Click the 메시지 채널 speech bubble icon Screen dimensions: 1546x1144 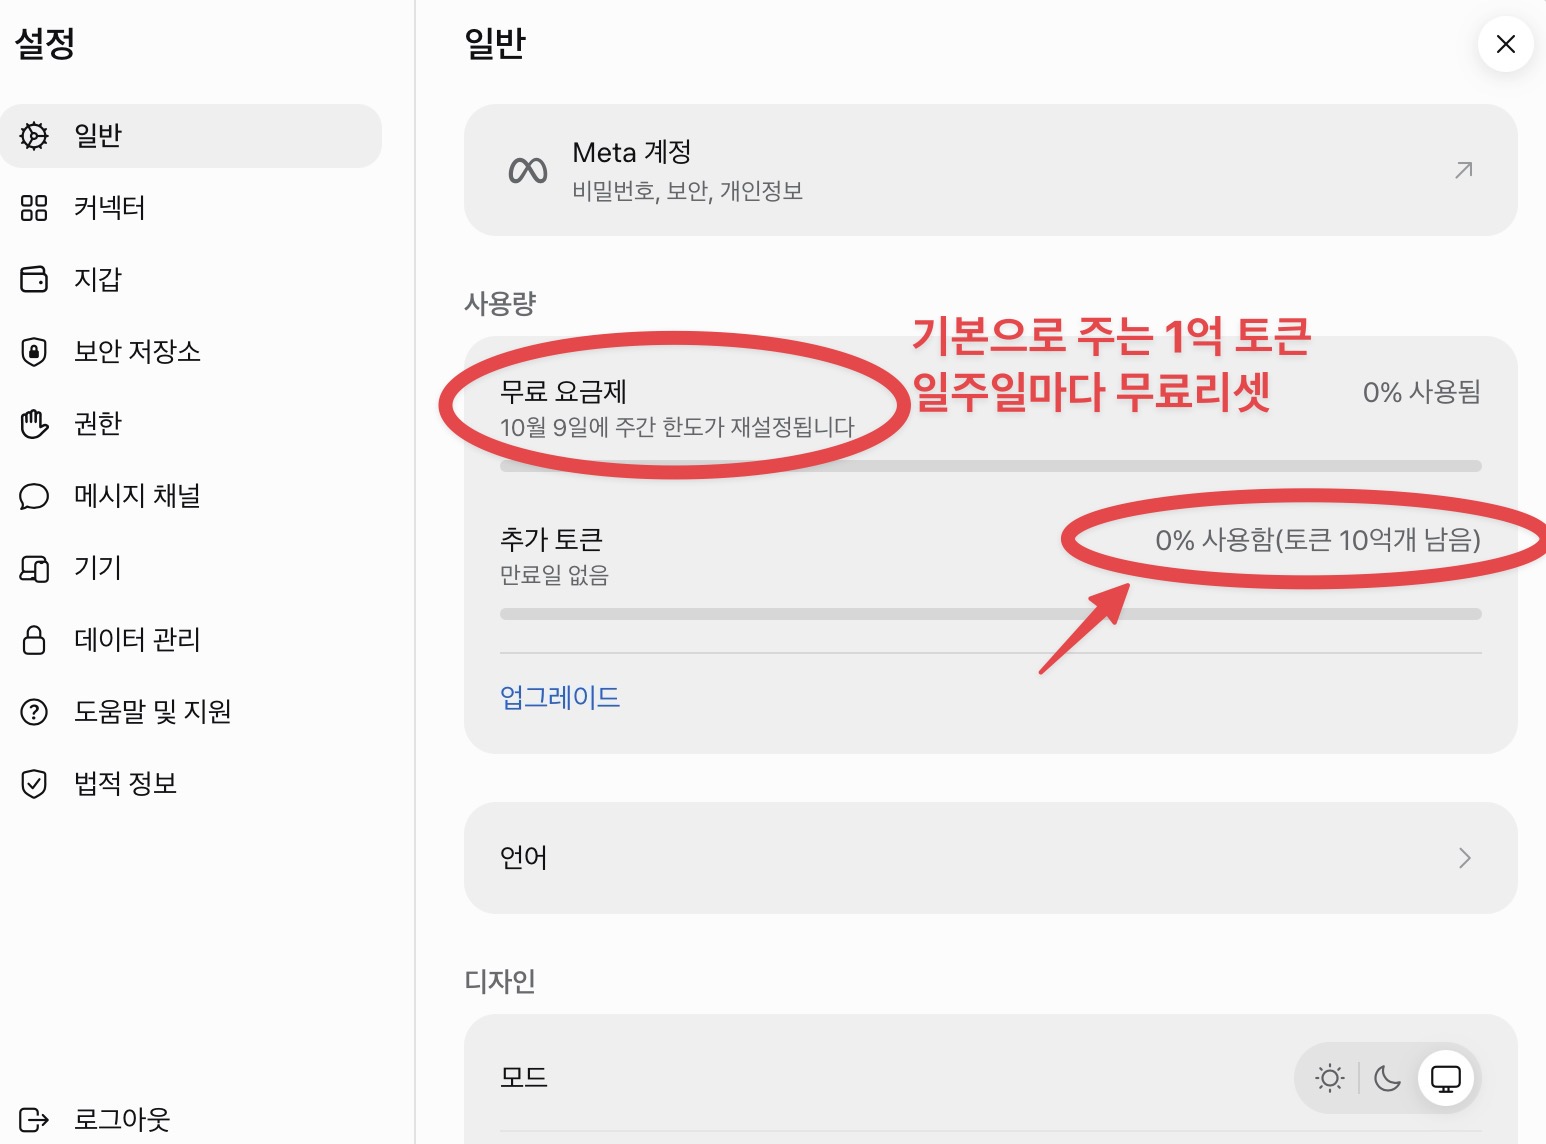(34, 496)
